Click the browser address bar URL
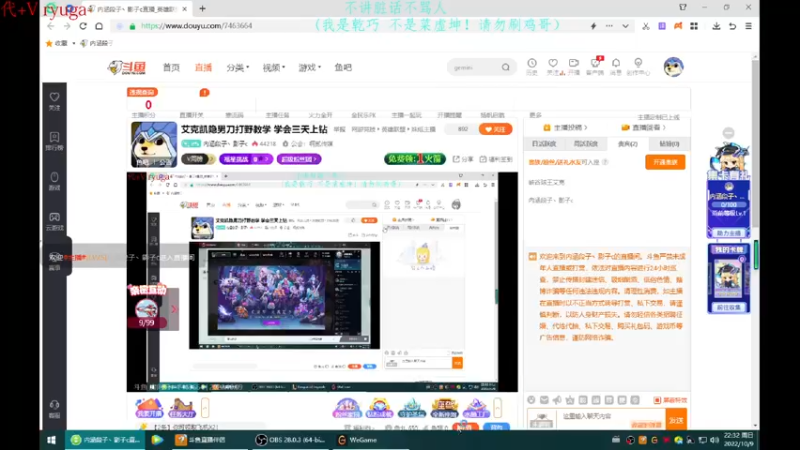Image resolution: width=800 pixels, height=450 pixels. pos(196,26)
